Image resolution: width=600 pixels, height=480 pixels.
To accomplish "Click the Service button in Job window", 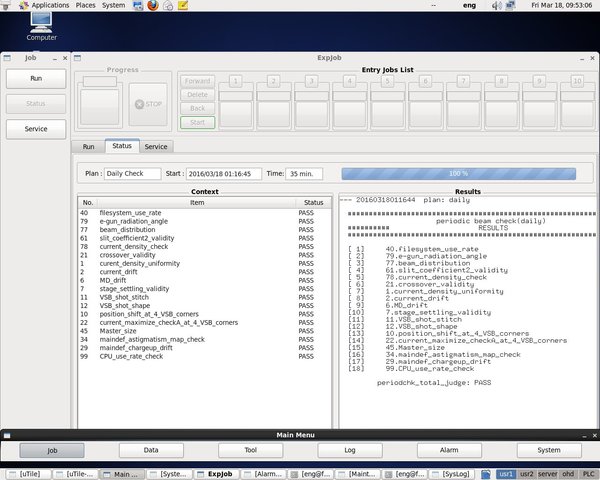I will coord(36,129).
